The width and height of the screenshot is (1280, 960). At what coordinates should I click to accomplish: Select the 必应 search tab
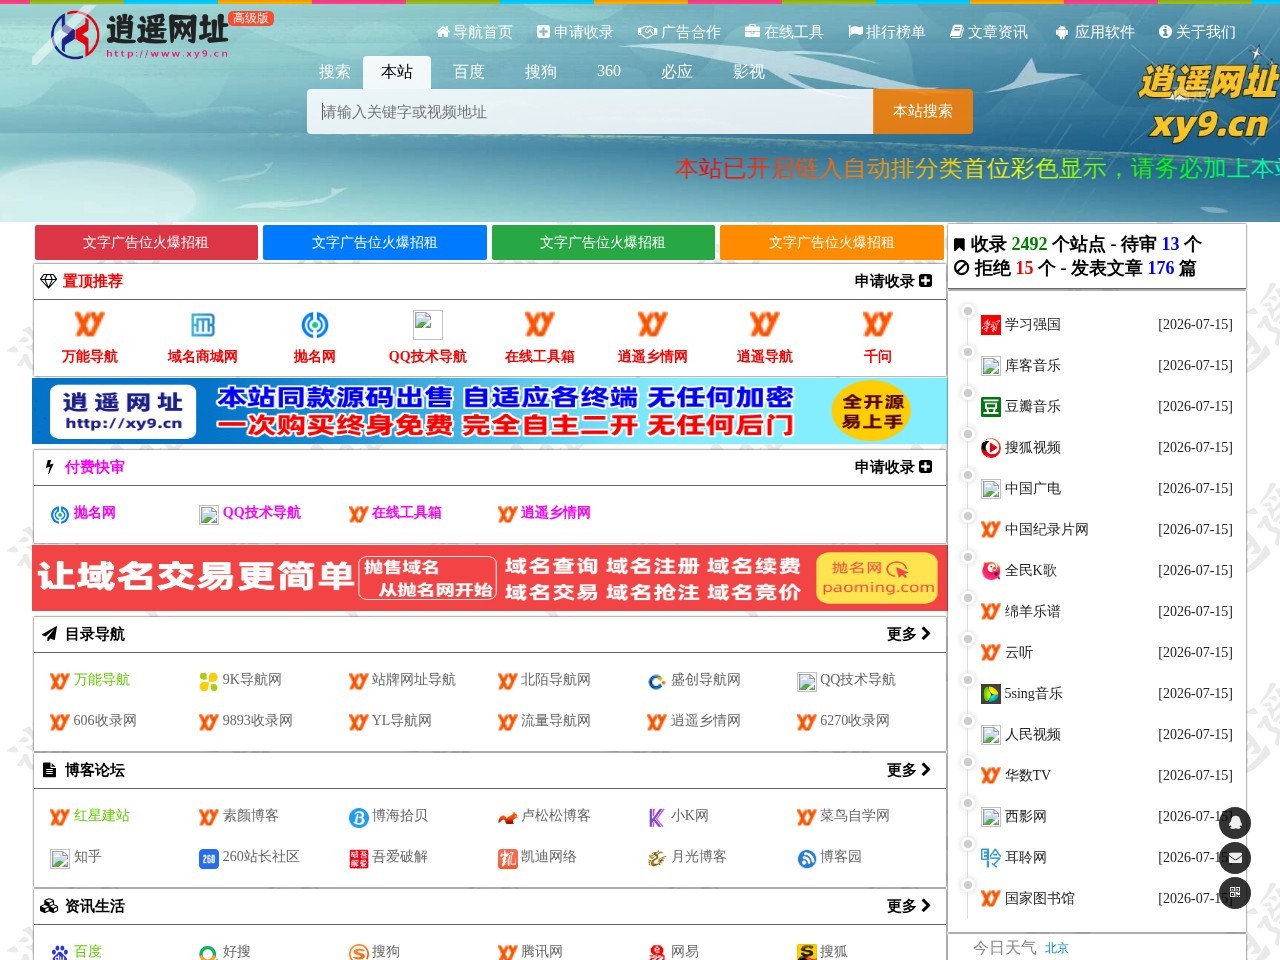point(677,72)
